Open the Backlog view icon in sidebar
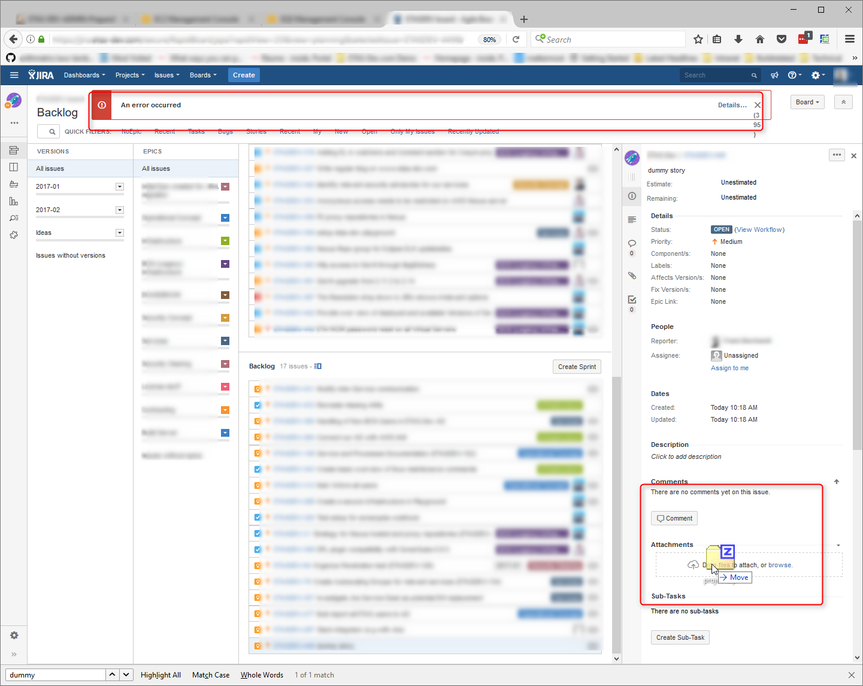Image resolution: width=863 pixels, height=686 pixels. coord(14,150)
